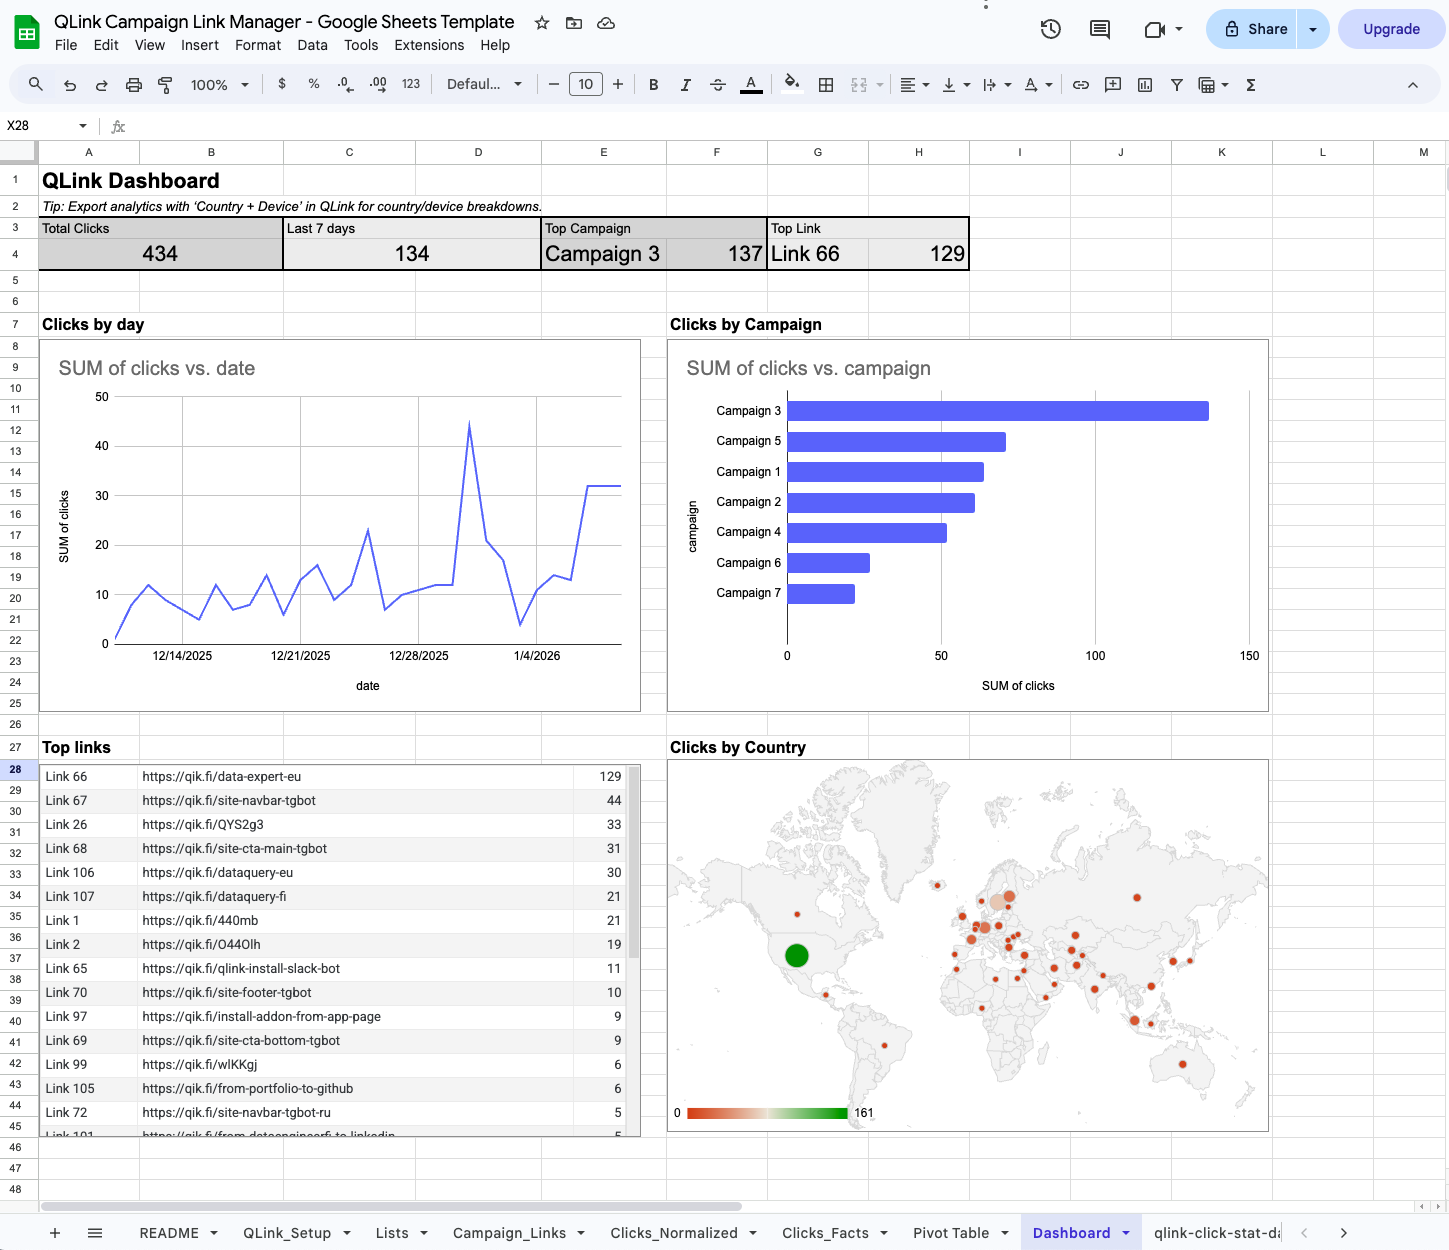
Task: Click the insert link icon
Action: click(x=1081, y=84)
